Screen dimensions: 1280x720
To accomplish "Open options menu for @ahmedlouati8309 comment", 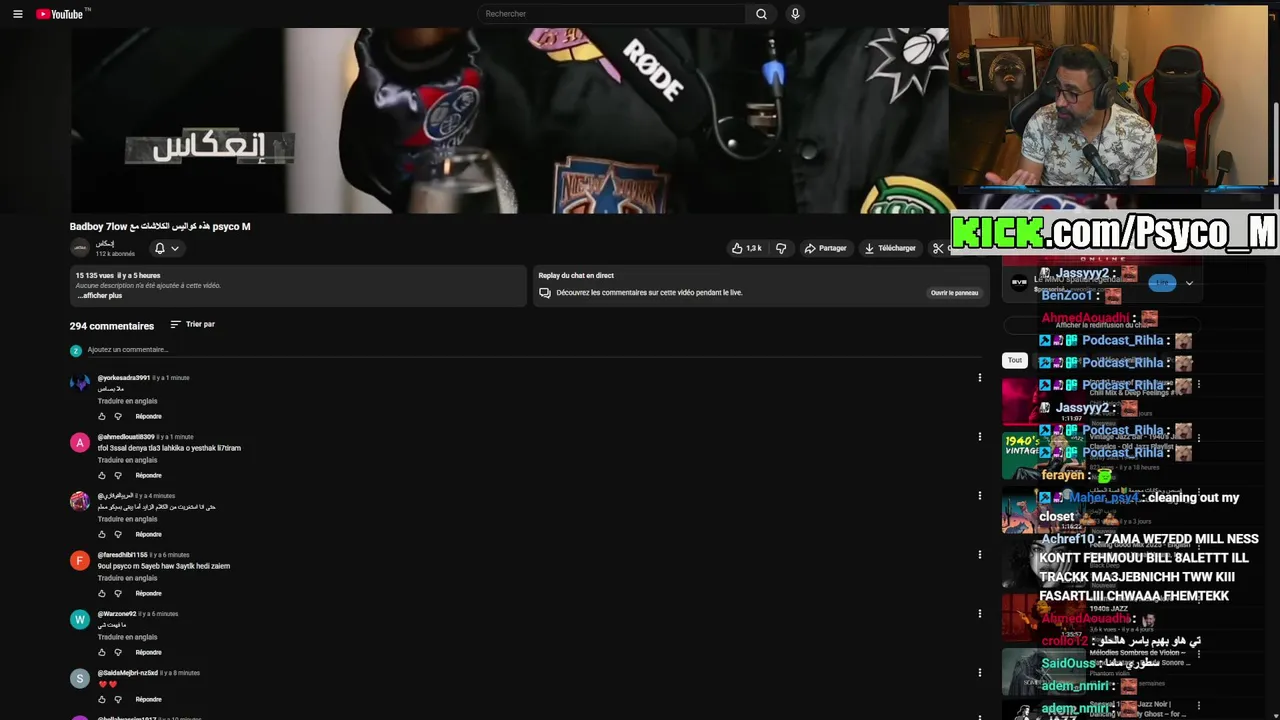I will click(980, 437).
